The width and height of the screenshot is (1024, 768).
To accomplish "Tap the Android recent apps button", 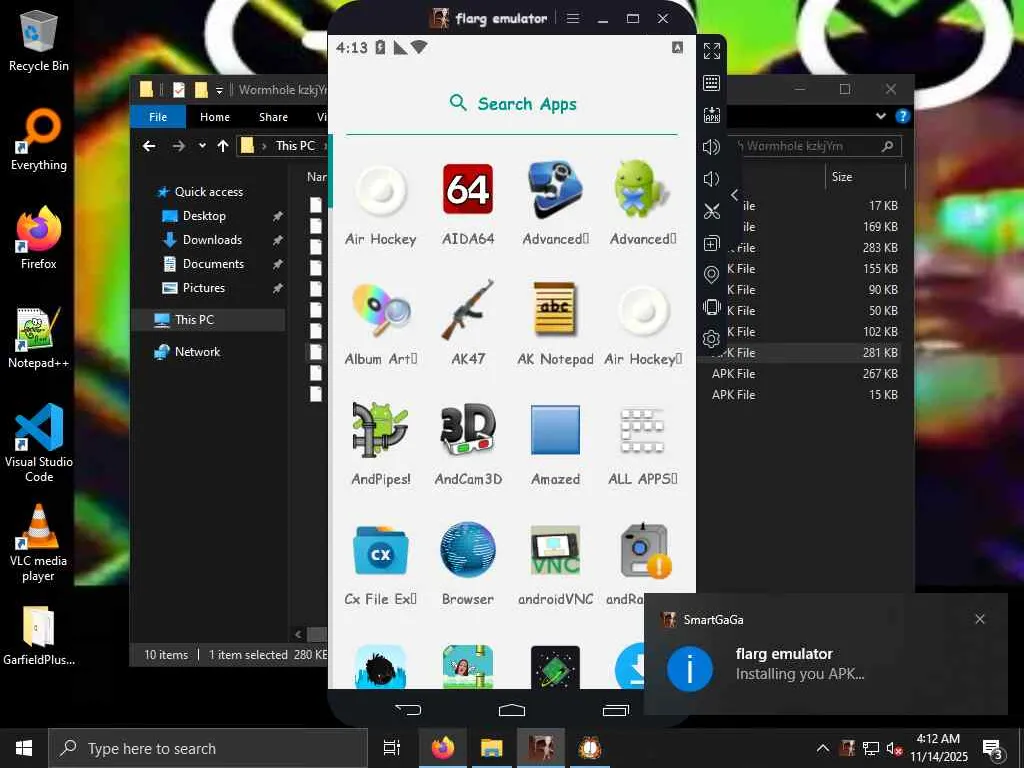I will pyautogui.click(x=615, y=709).
